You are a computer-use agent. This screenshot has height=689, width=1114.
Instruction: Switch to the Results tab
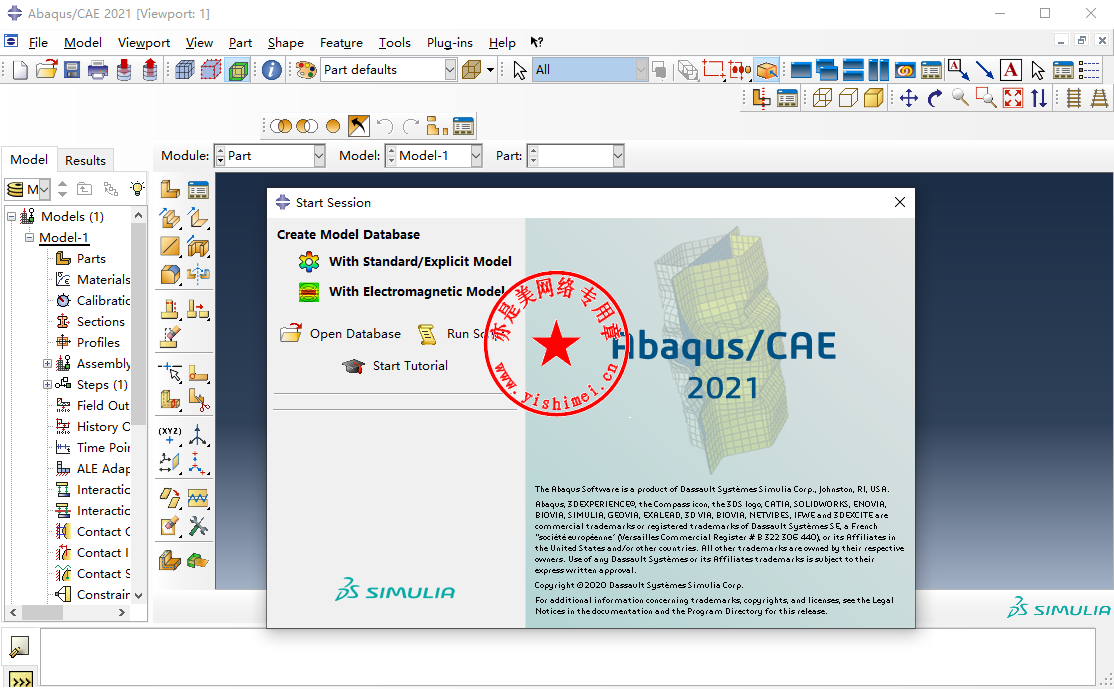point(85,161)
